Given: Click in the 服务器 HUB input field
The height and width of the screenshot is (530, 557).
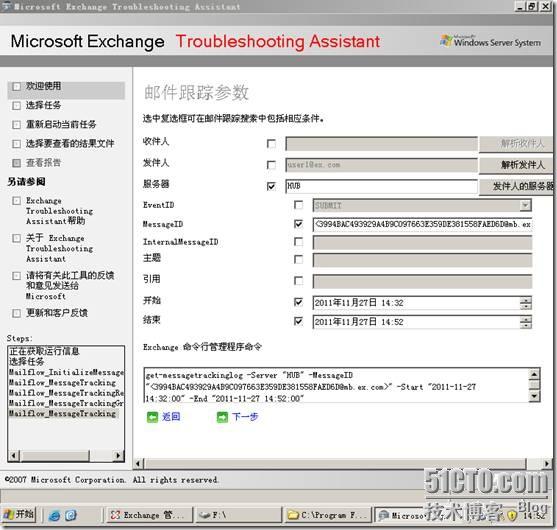Looking at the screenshot, I should click(x=381, y=186).
